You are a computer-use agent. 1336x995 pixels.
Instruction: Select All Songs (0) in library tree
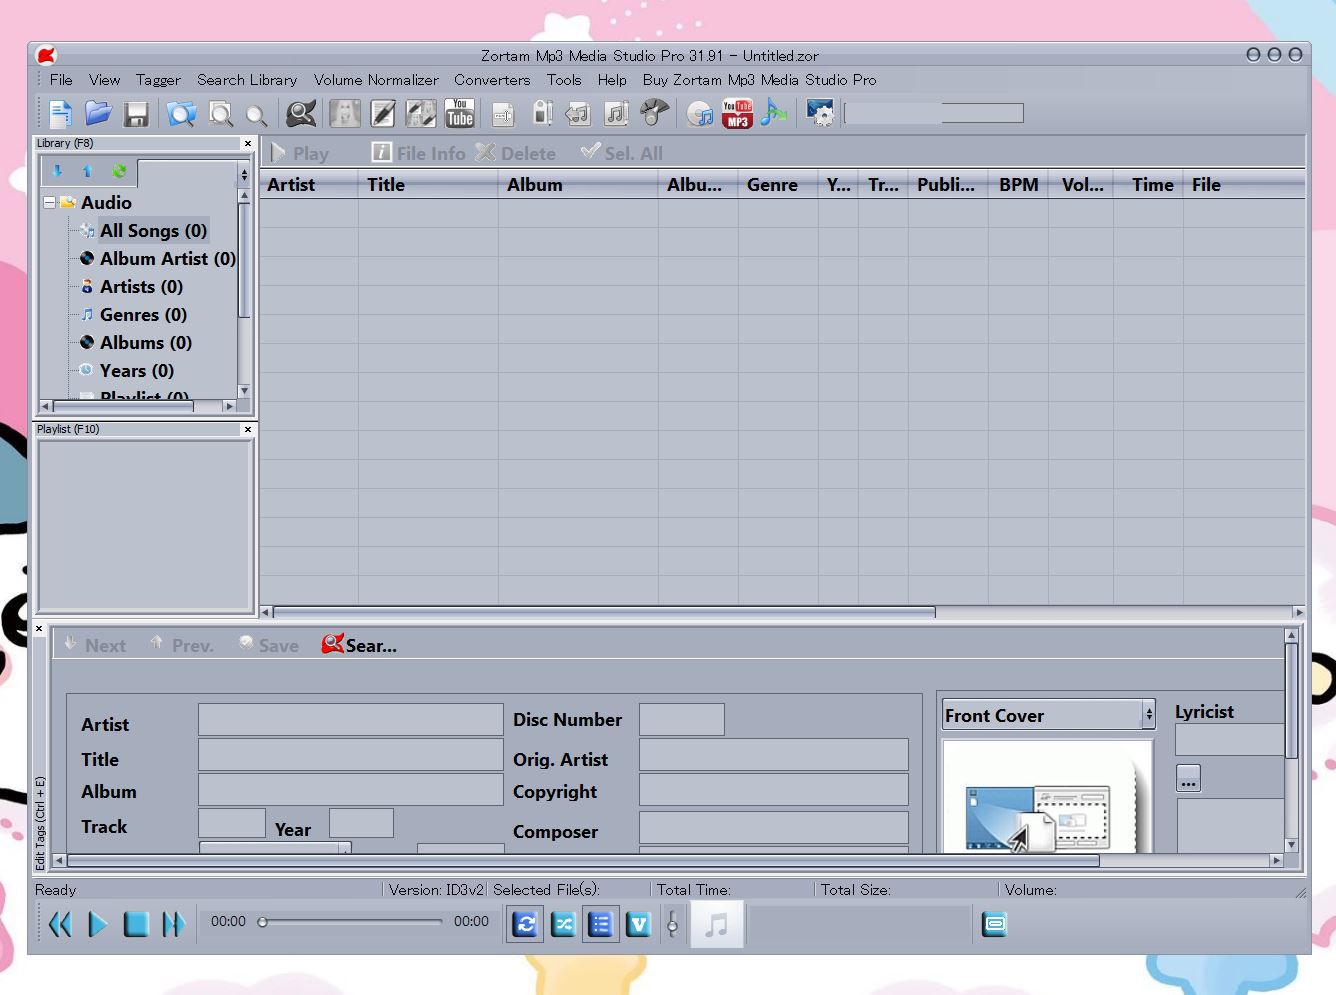click(x=153, y=231)
